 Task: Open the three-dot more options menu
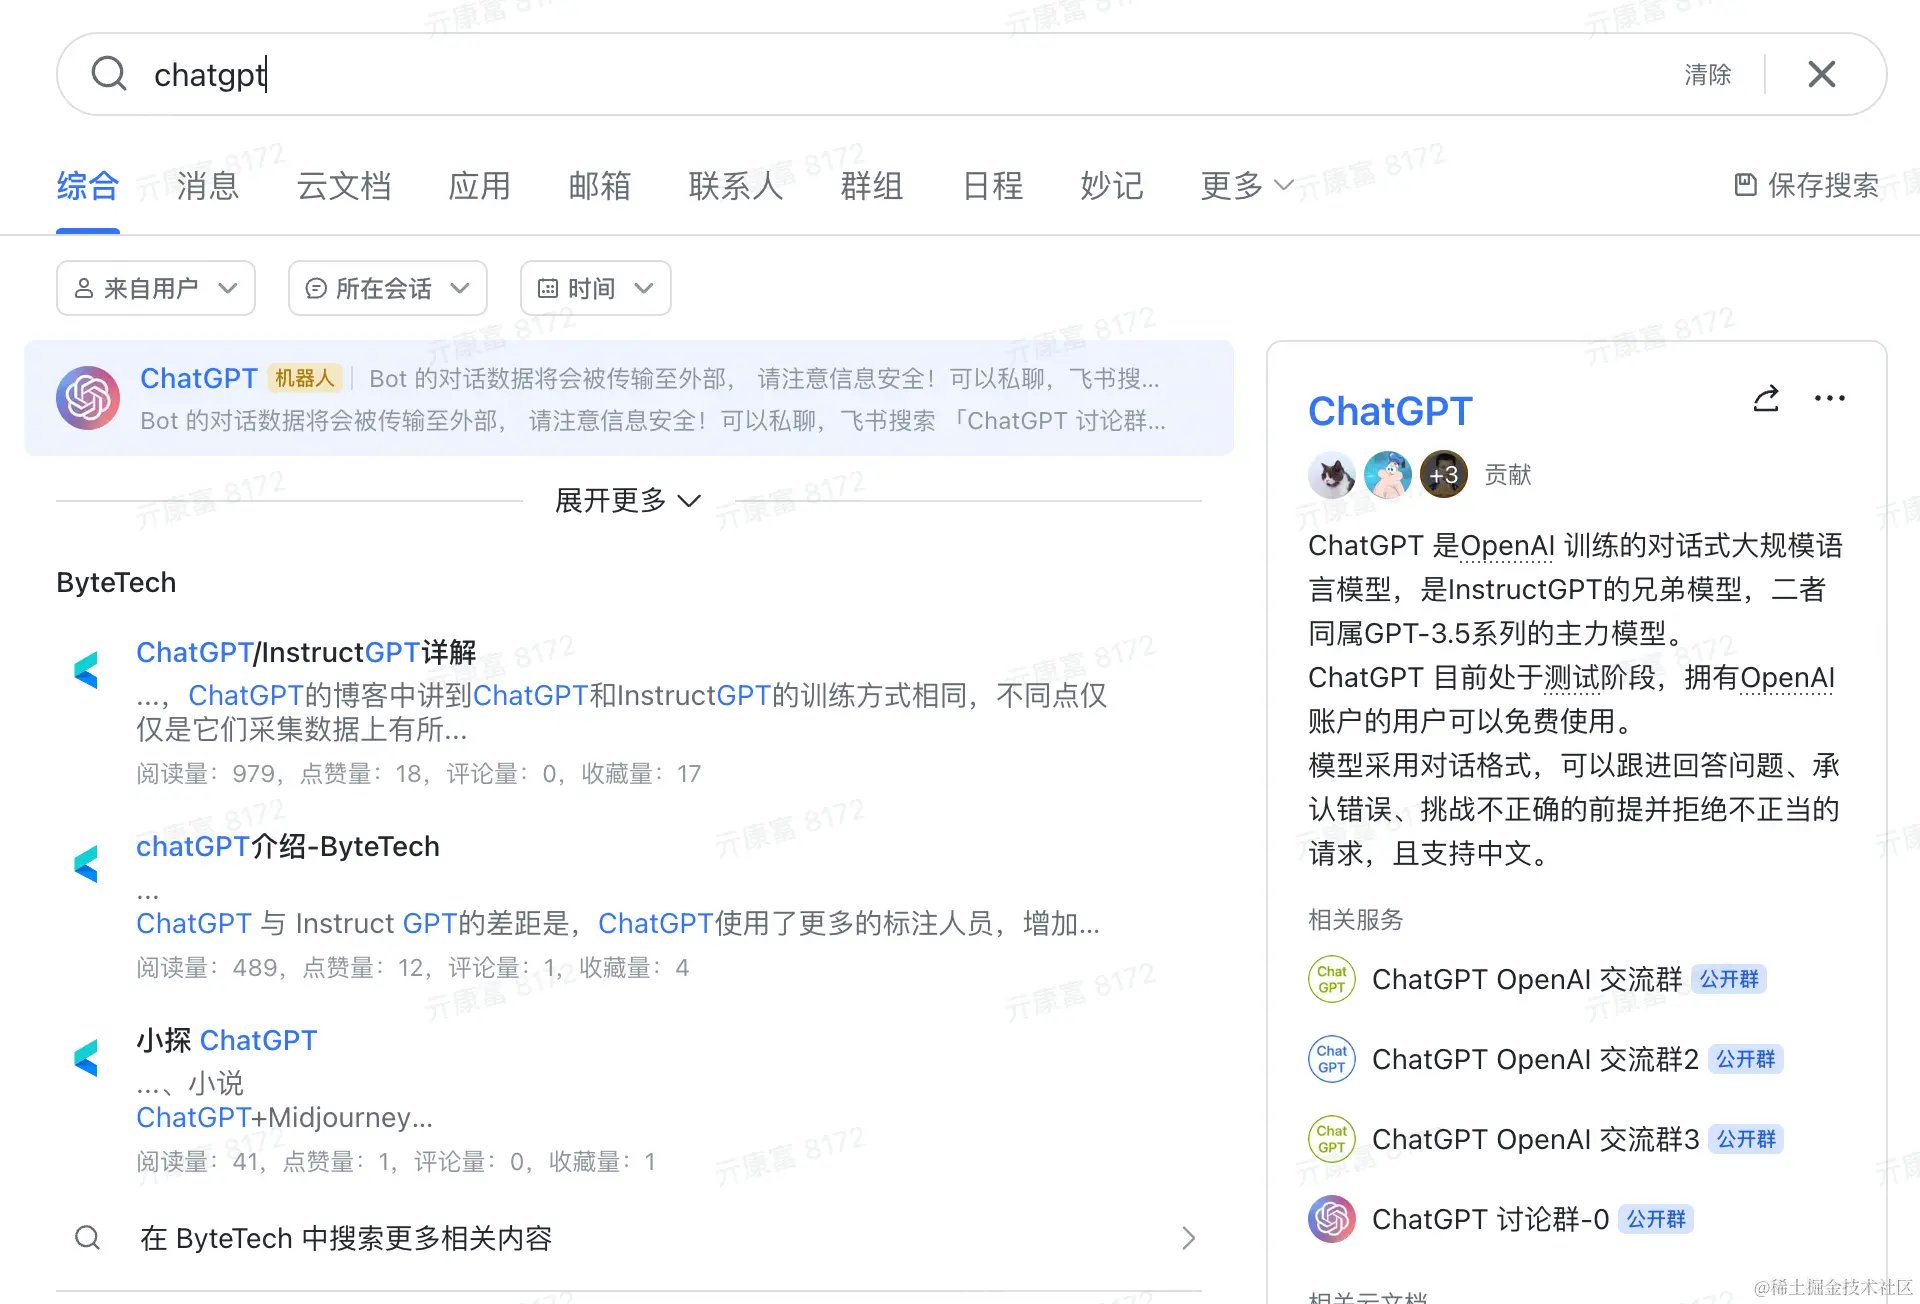(1829, 399)
